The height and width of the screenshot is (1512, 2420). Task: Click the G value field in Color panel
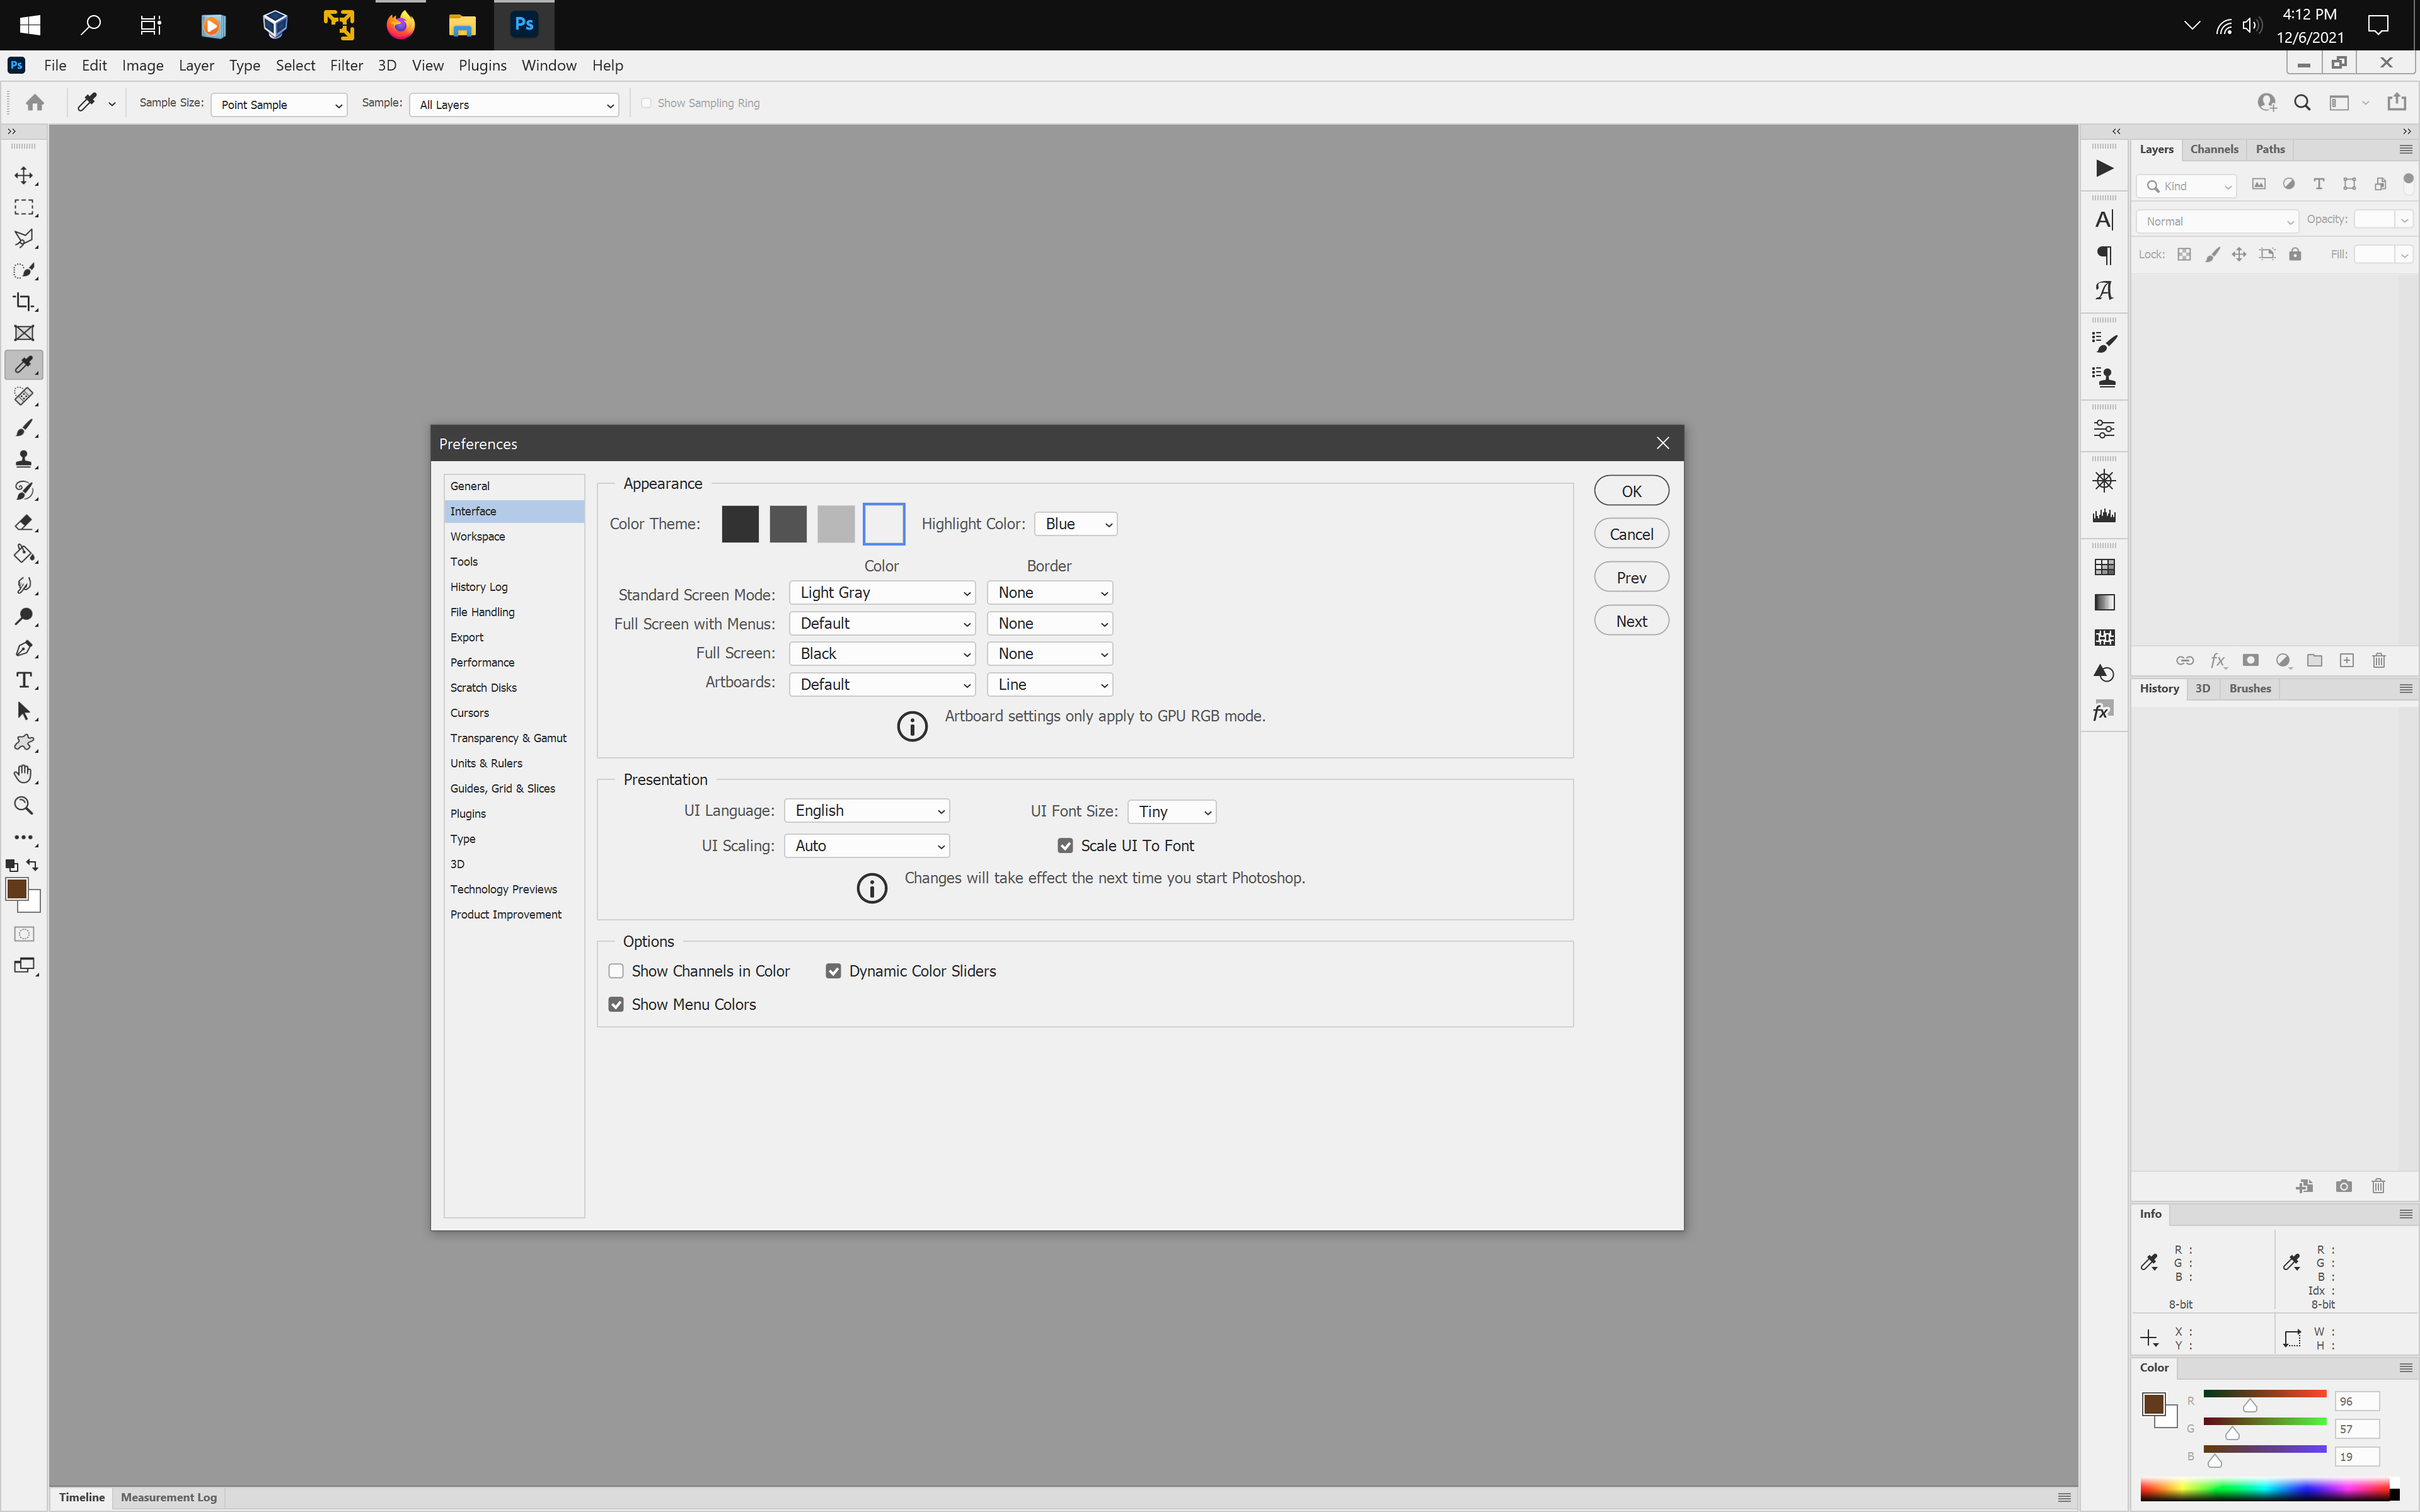2356,1429
